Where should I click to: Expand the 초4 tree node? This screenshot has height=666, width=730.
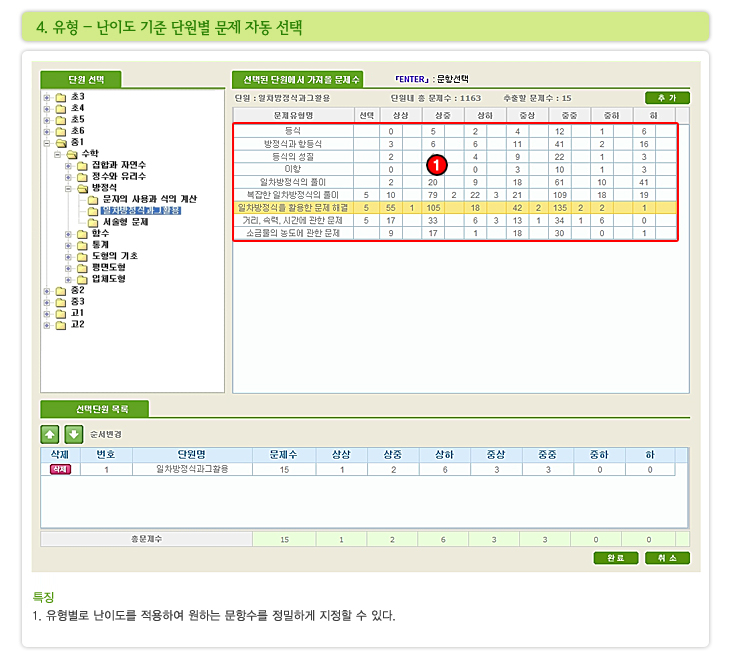(47, 108)
